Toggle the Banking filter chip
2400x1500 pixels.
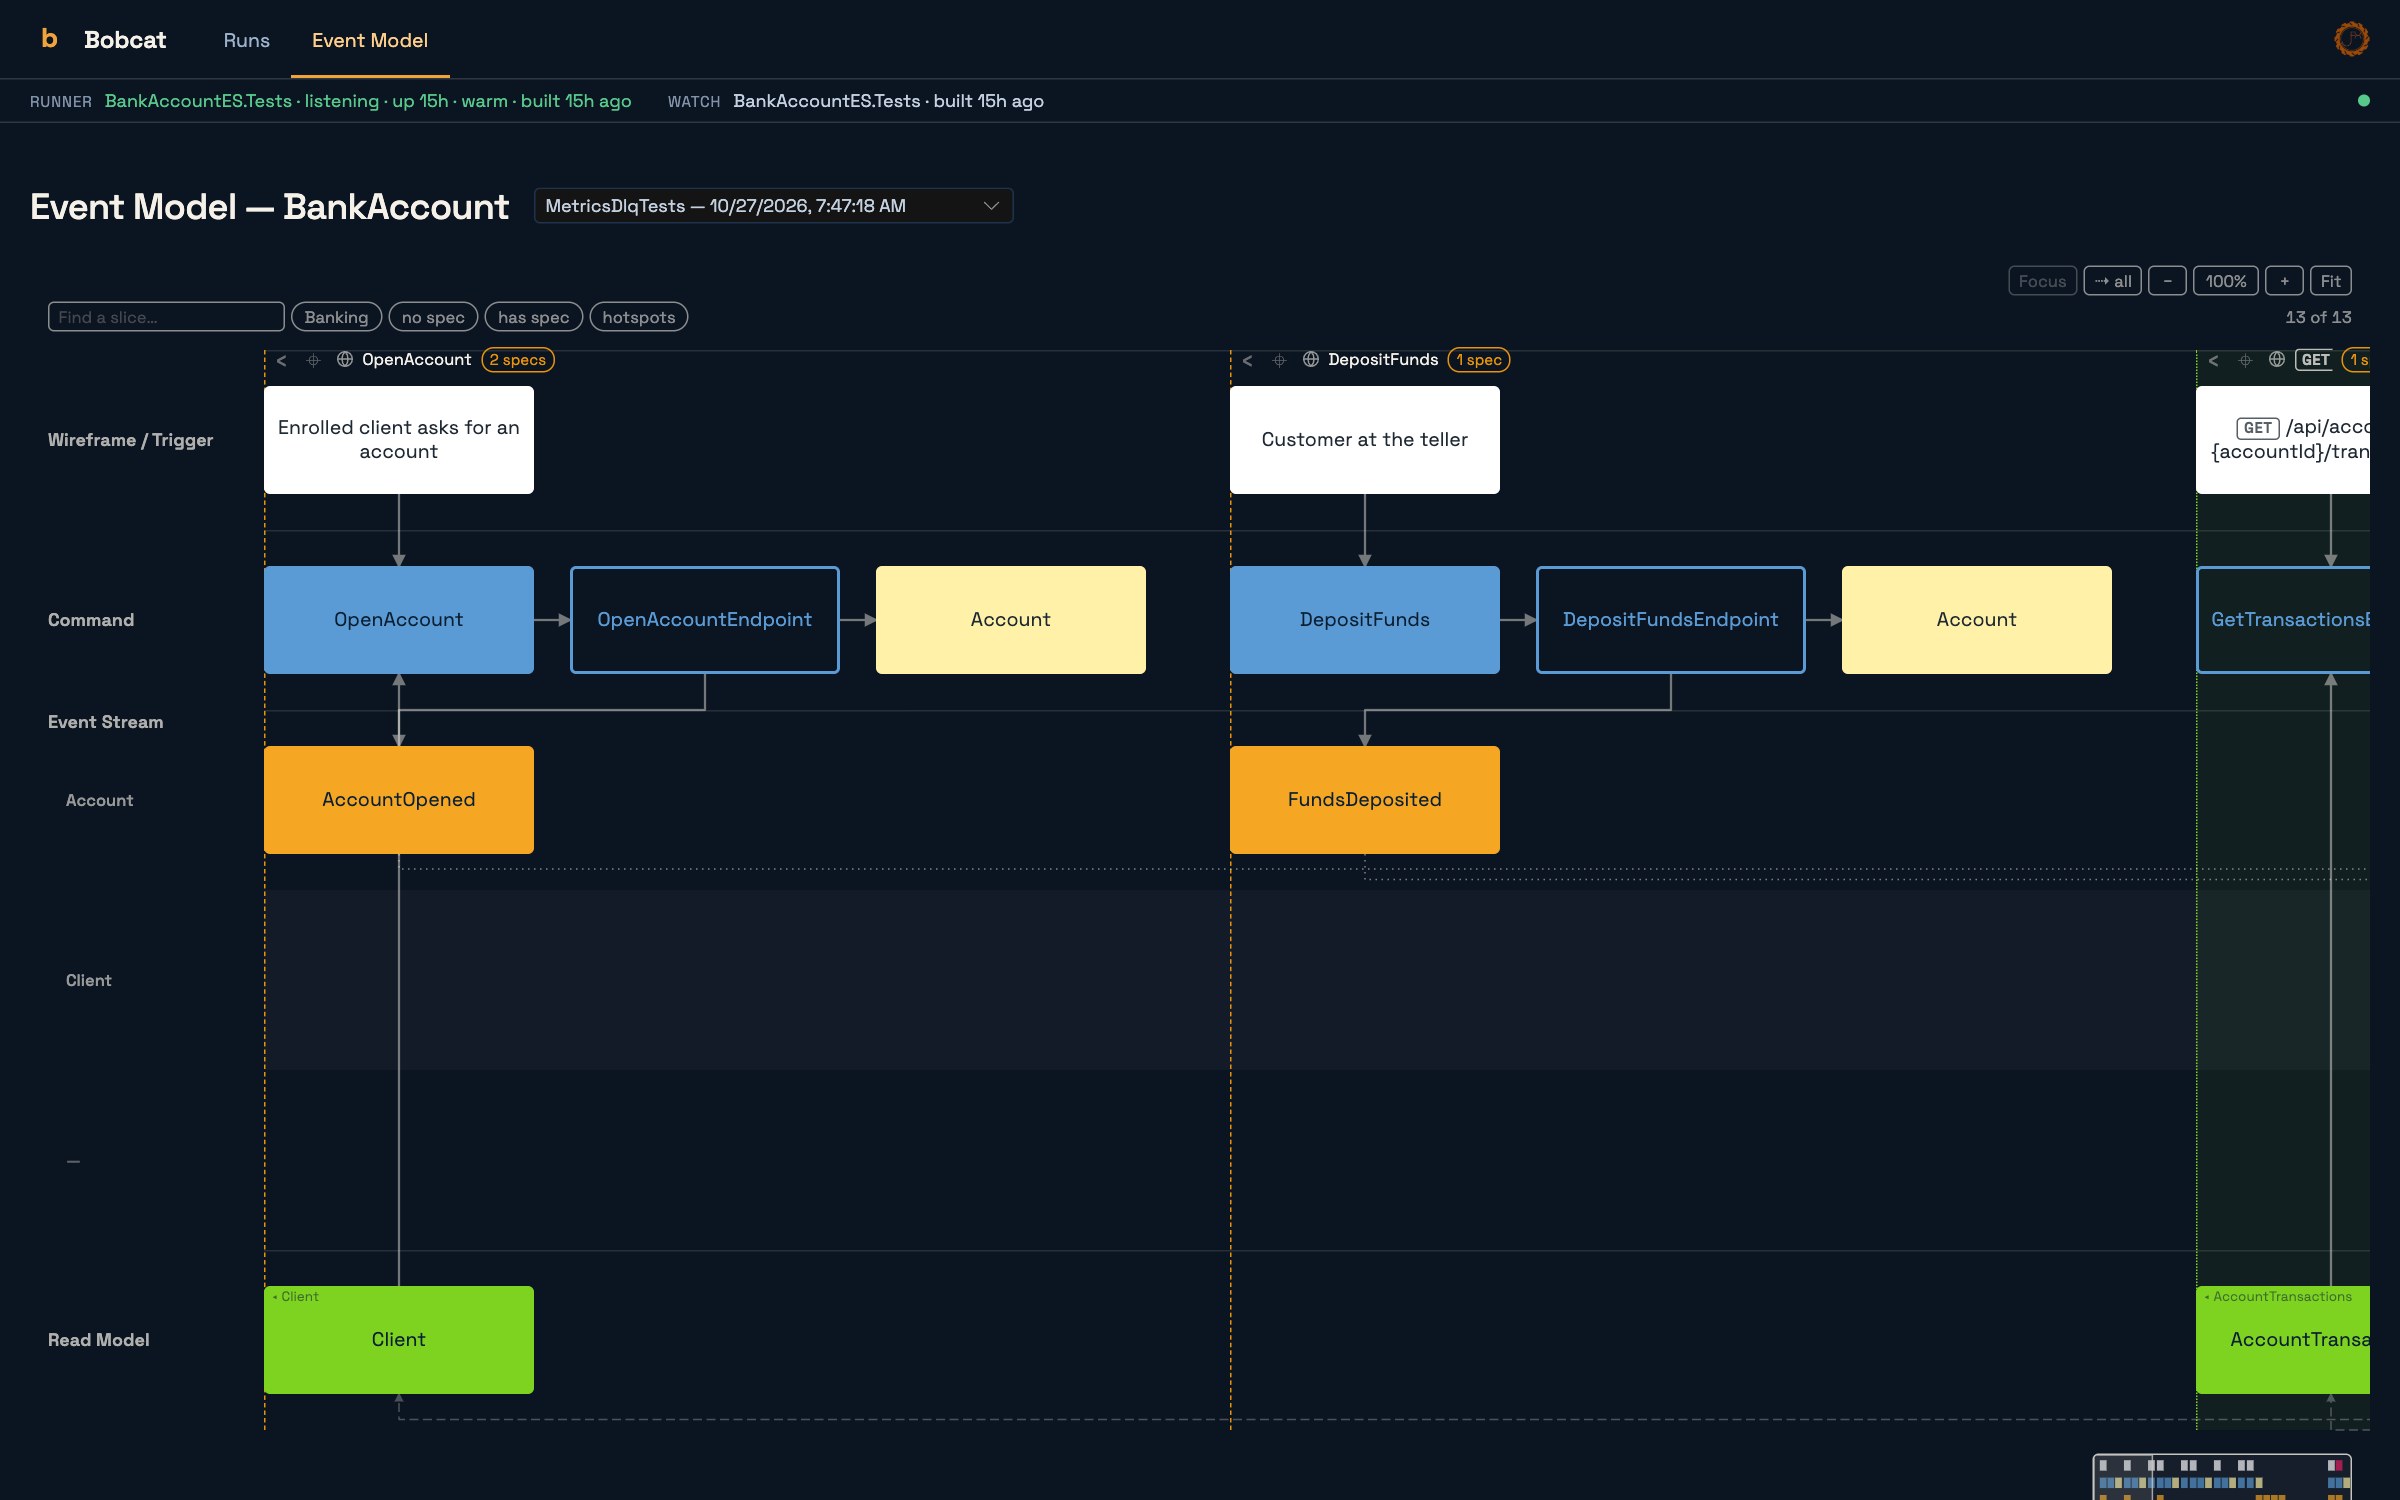(336, 317)
